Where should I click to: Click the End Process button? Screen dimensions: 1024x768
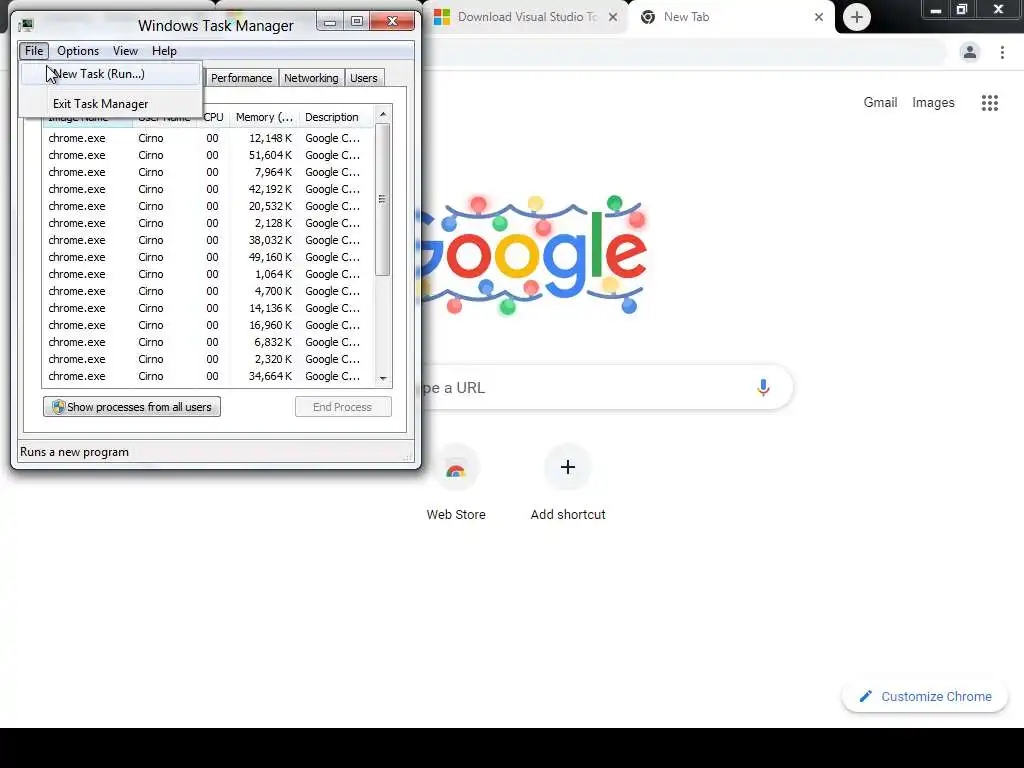(343, 407)
